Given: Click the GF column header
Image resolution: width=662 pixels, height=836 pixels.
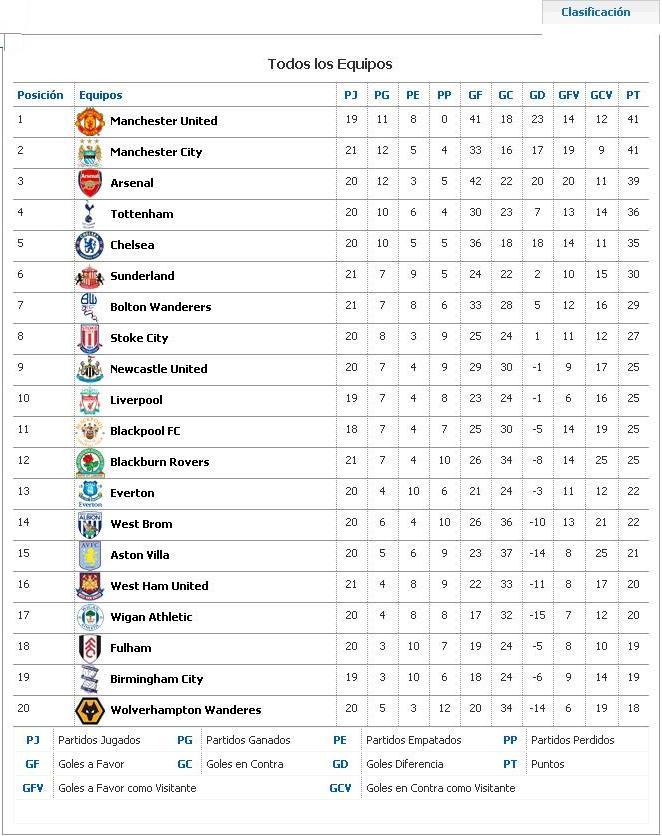Looking at the screenshot, I should 475,95.
